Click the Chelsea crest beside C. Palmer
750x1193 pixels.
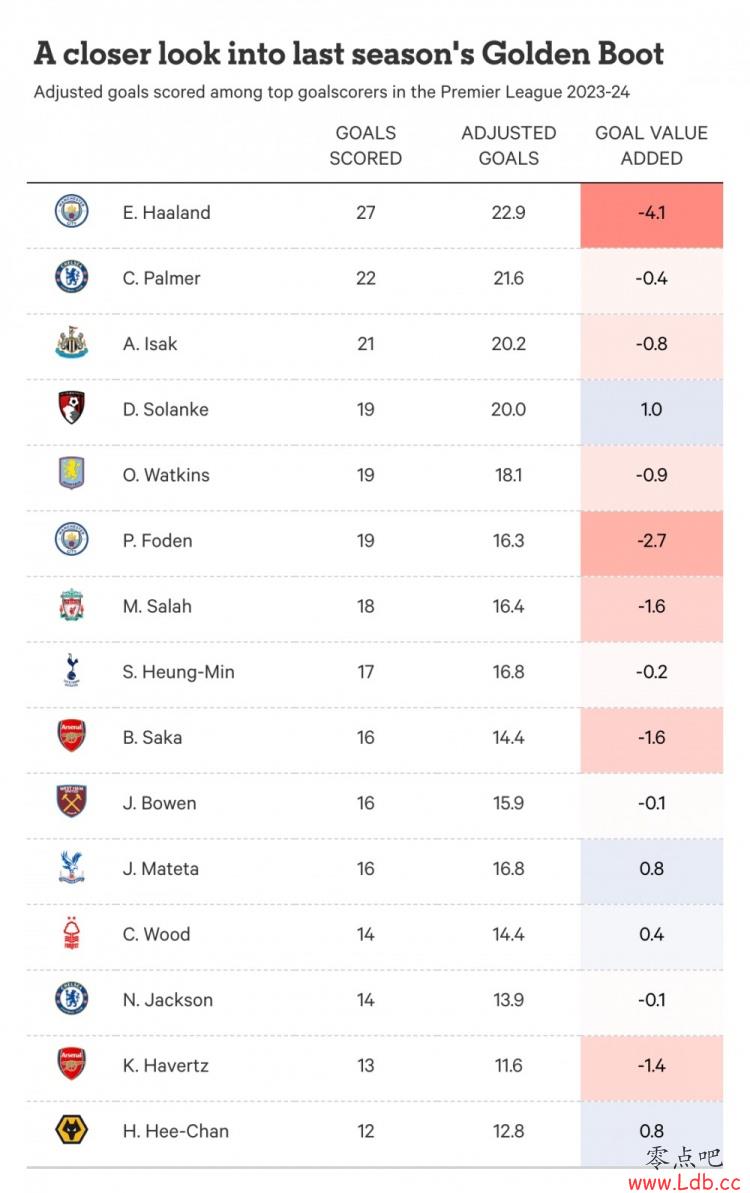[x=72, y=277]
